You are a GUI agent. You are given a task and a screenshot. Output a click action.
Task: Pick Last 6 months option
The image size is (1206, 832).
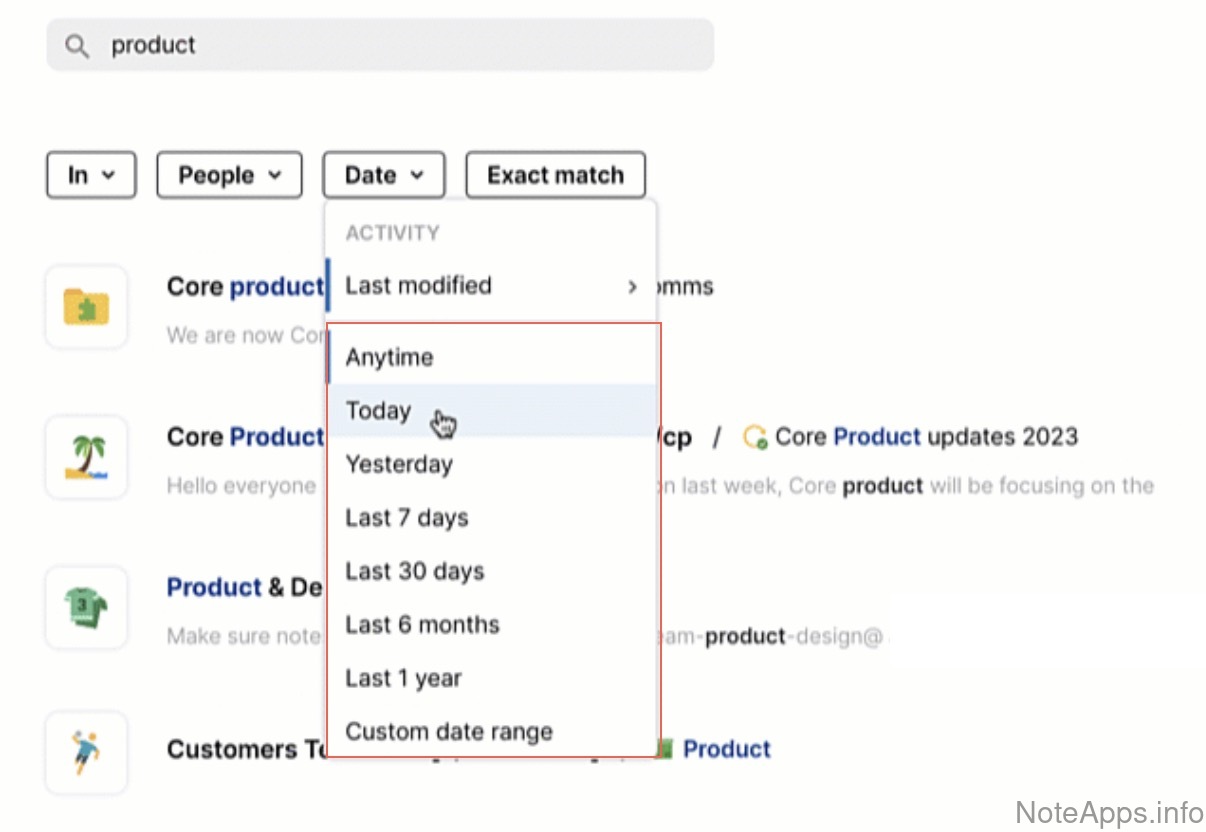(x=422, y=625)
